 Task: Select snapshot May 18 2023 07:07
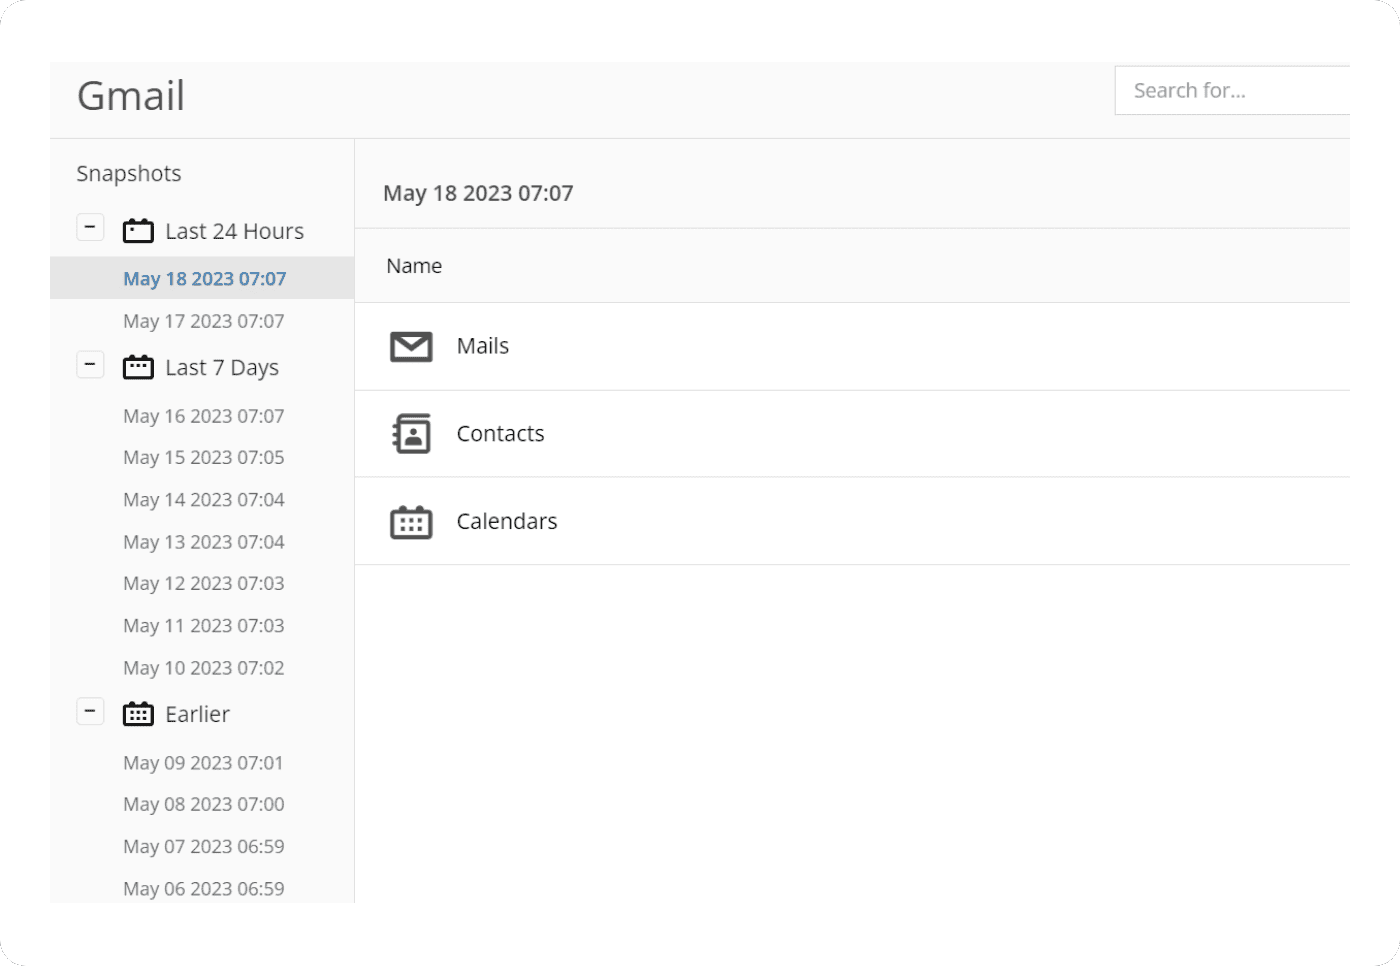point(204,279)
